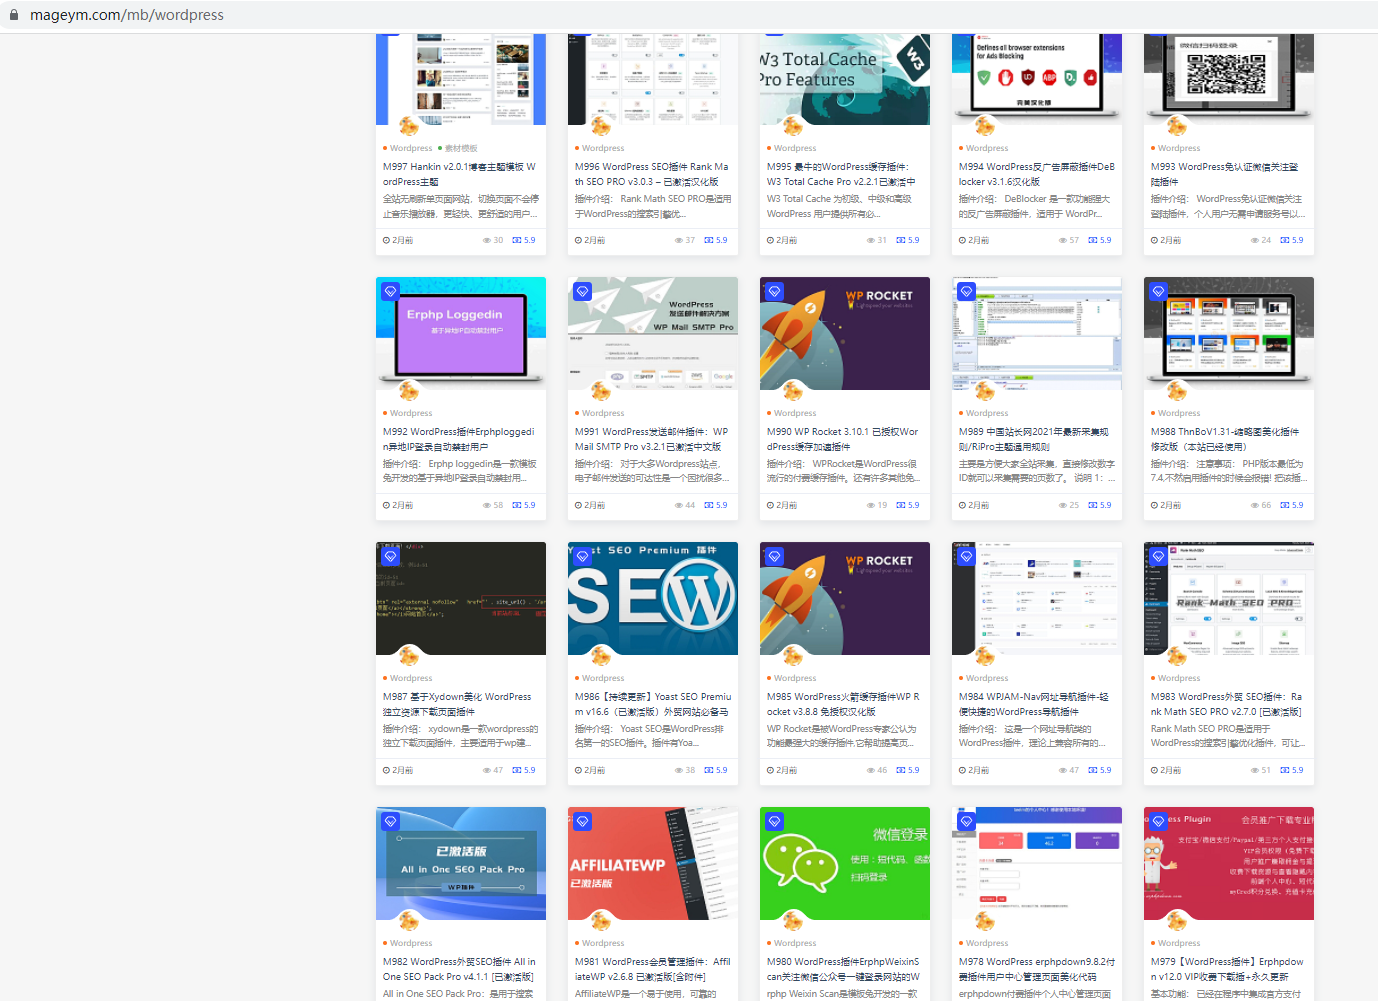This screenshot has height=1001, width=1378.
Task: Open the M990 WP Rocket 3.10.1 title link
Action: [842, 439]
